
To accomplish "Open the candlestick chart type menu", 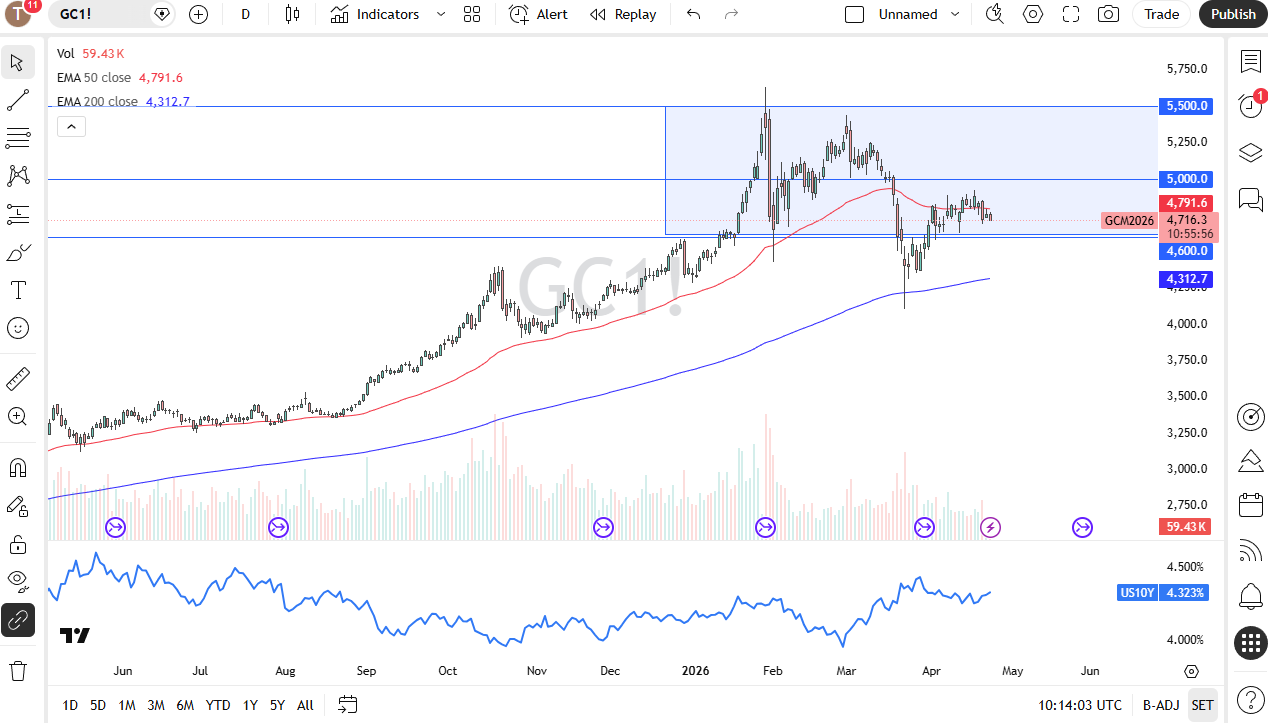I will [x=292, y=14].
